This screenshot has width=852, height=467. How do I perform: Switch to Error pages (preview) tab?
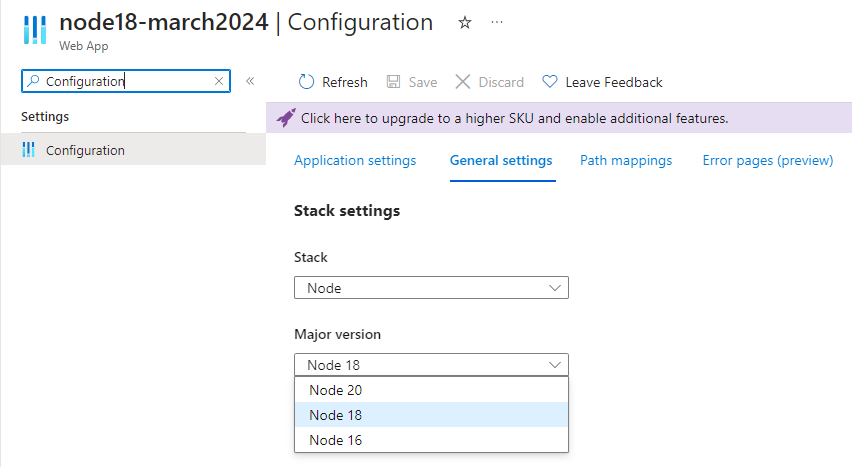pos(768,160)
